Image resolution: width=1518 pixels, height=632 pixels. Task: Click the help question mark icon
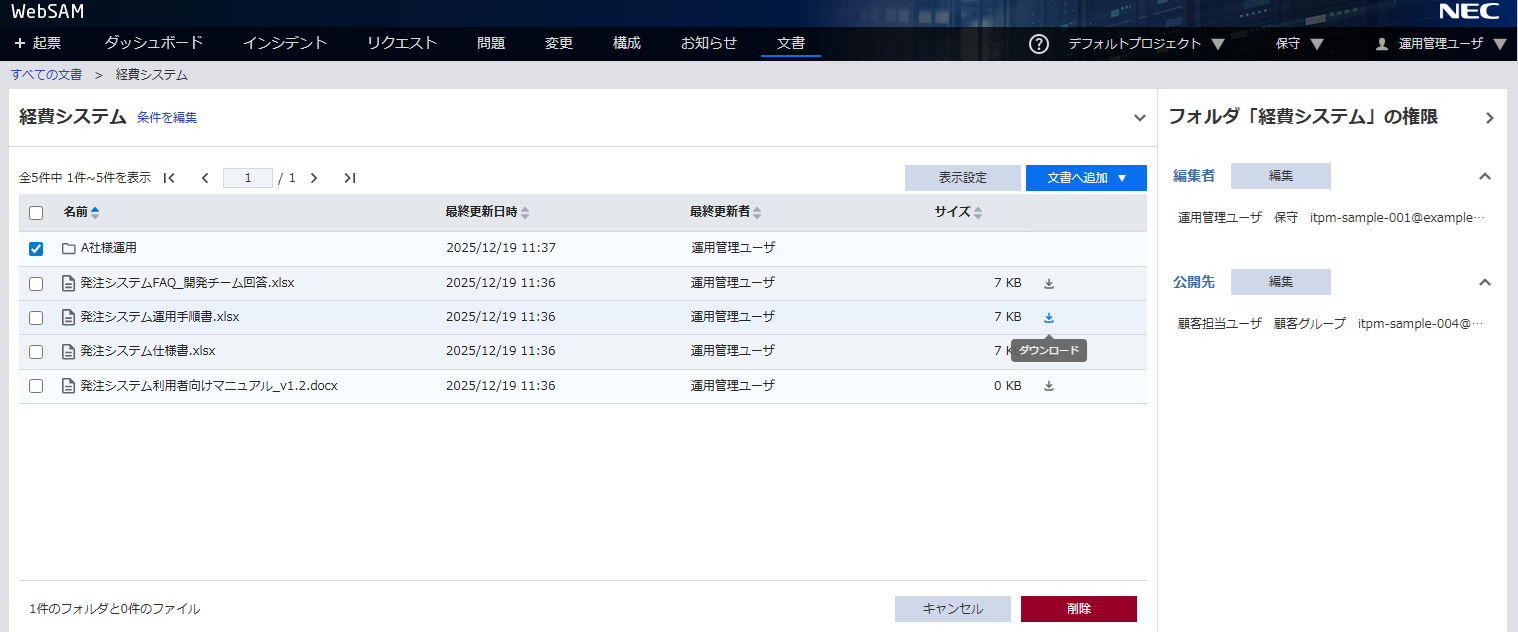click(1039, 44)
